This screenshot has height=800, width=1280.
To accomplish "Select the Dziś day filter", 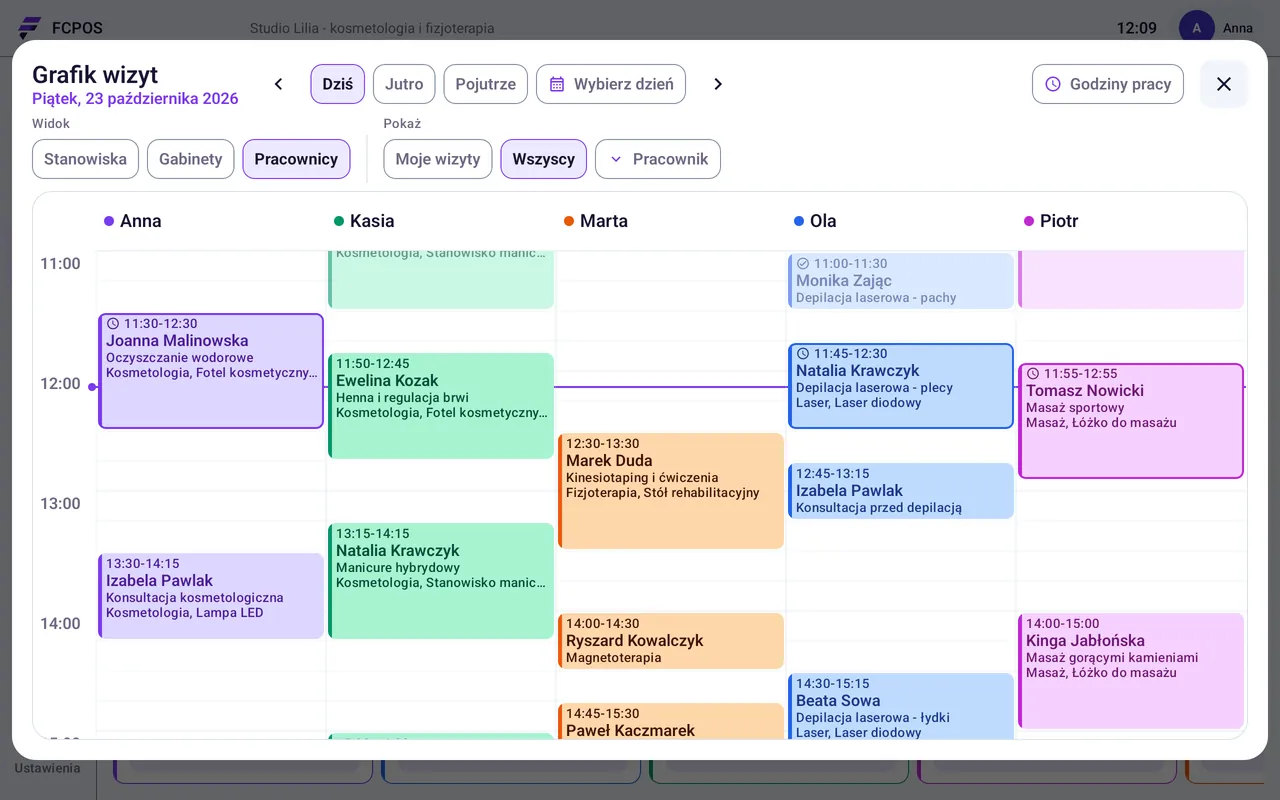I will coord(338,84).
